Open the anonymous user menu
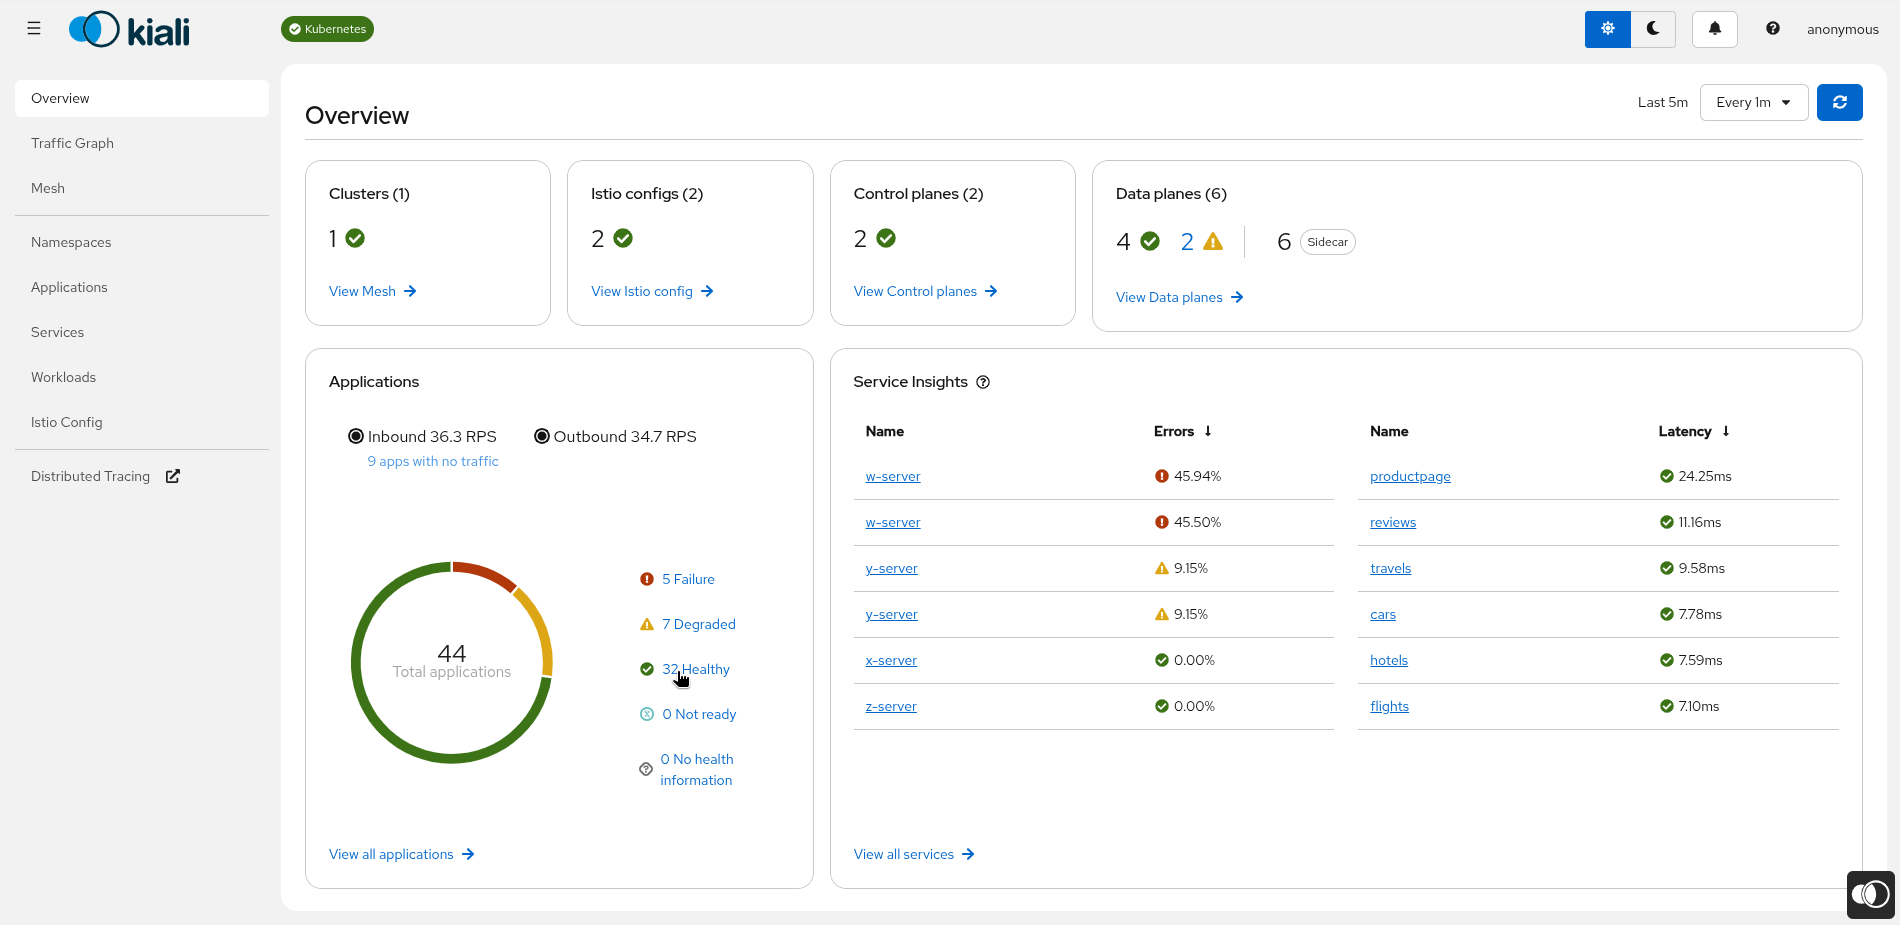 (x=1842, y=29)
